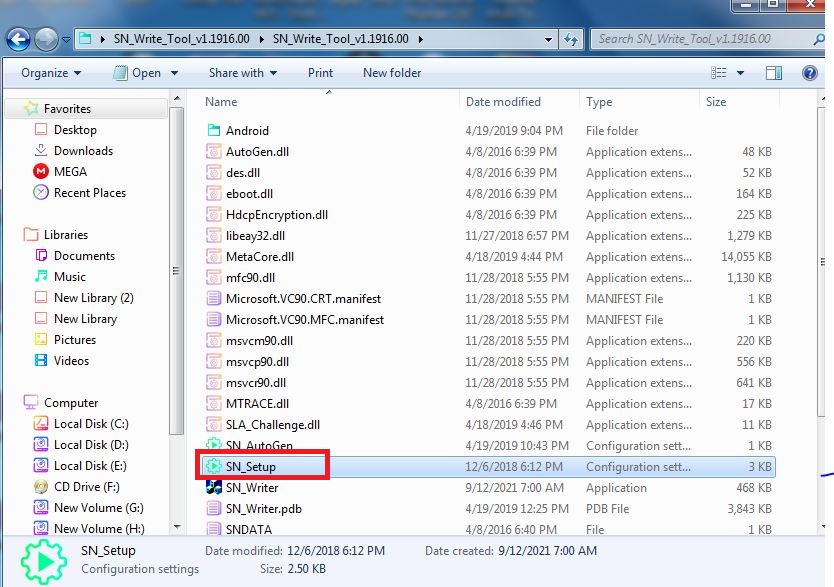Select HdcpEncryption.dll file
This screenshot has width=834, height=587.
[277, 215]
